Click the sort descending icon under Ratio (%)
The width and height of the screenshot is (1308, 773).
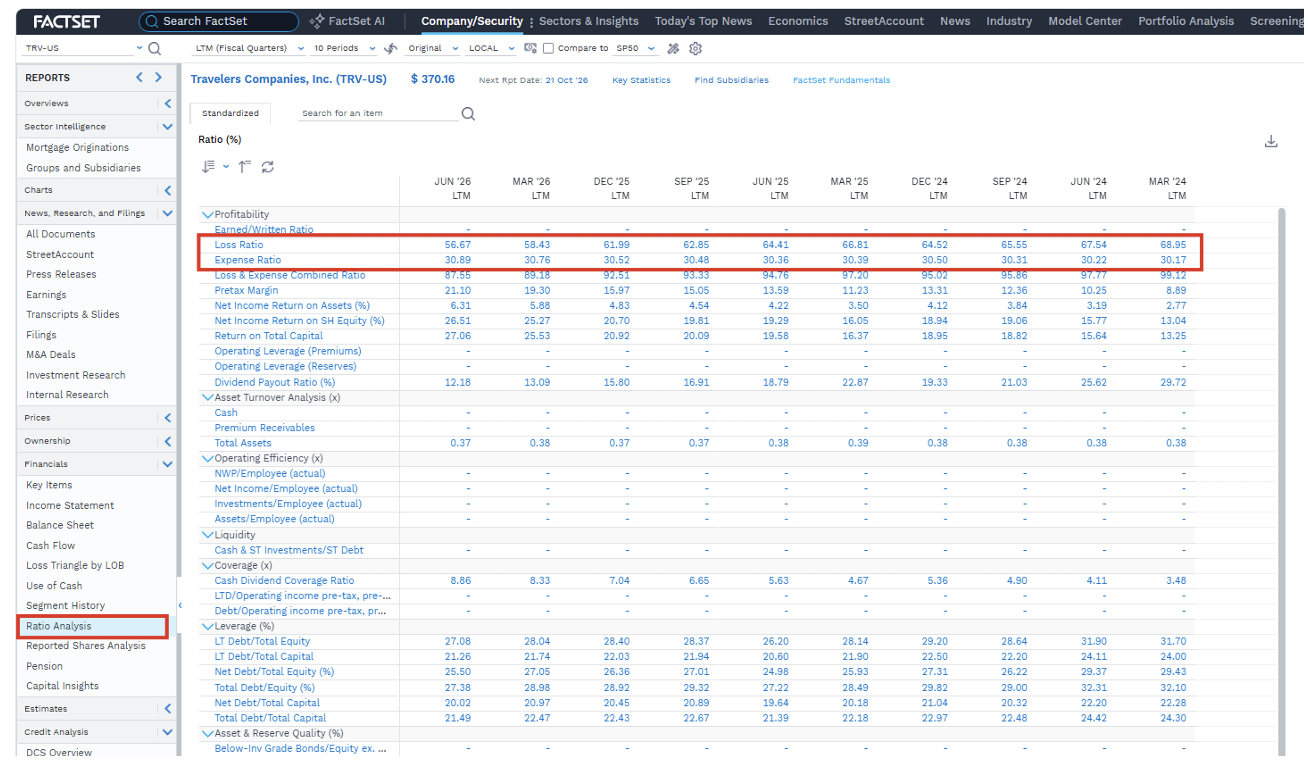tap(209, 167)
